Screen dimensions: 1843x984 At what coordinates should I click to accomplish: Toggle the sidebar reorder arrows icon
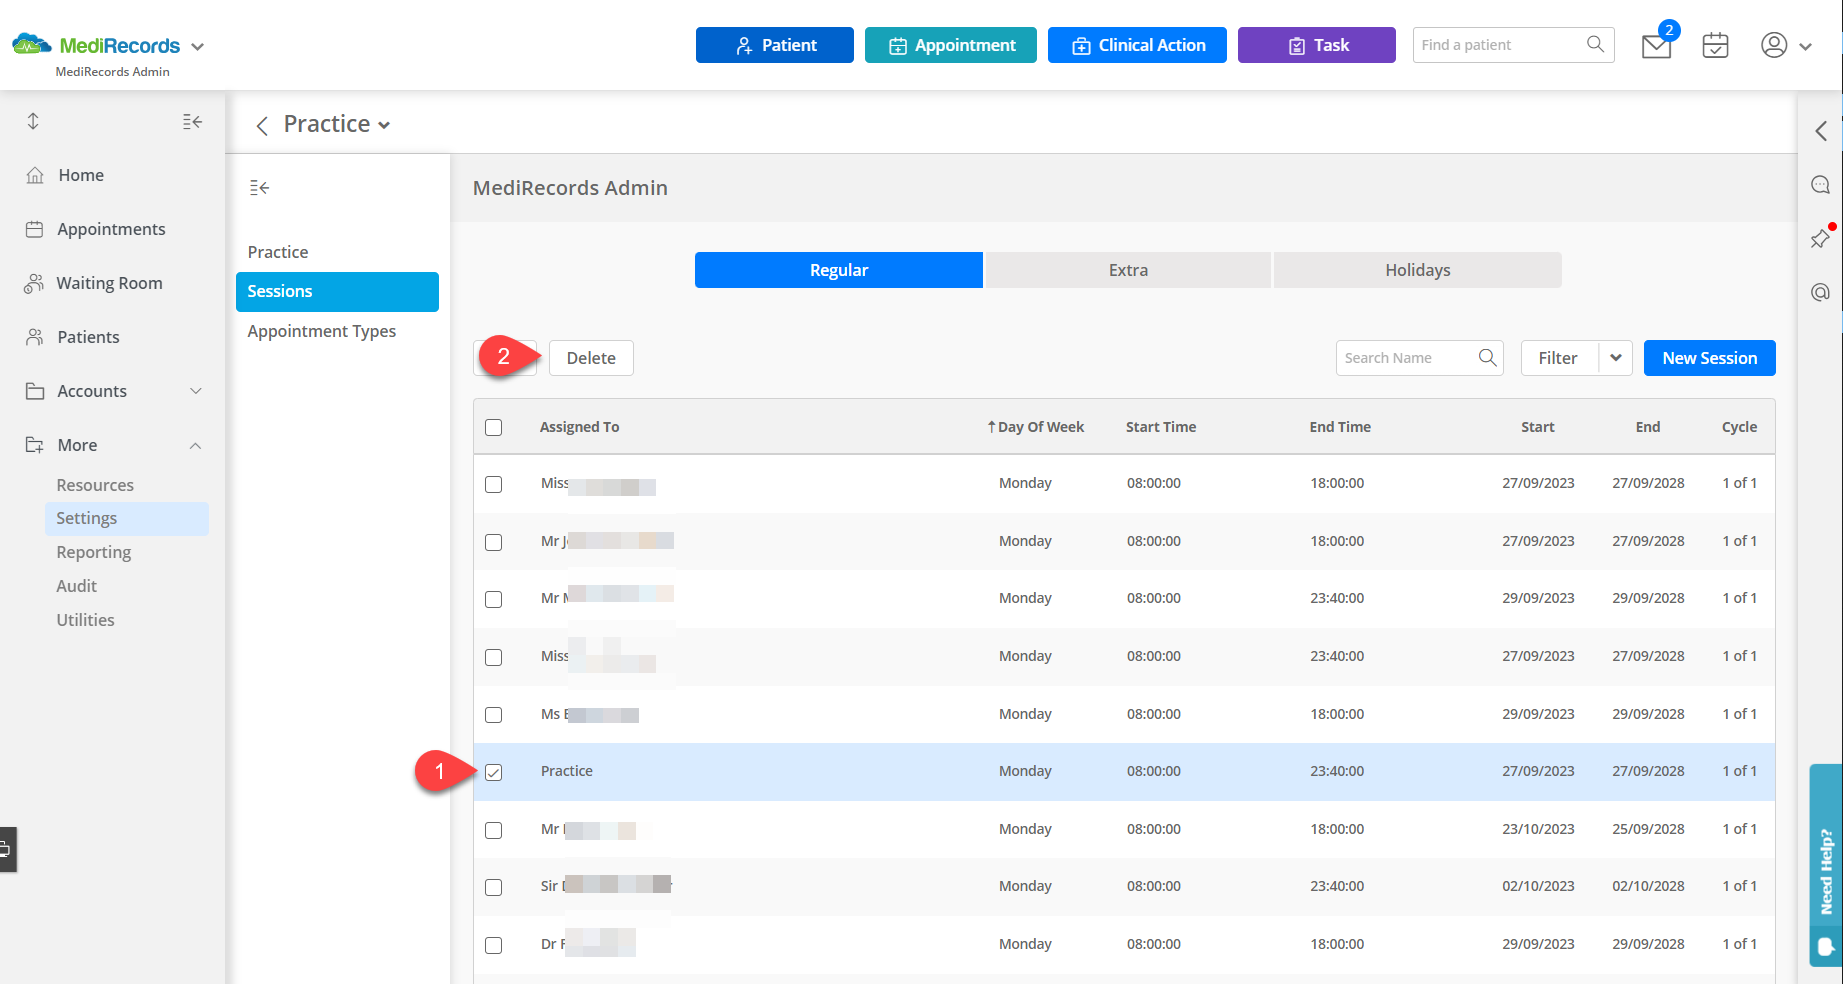click(33, 121)
